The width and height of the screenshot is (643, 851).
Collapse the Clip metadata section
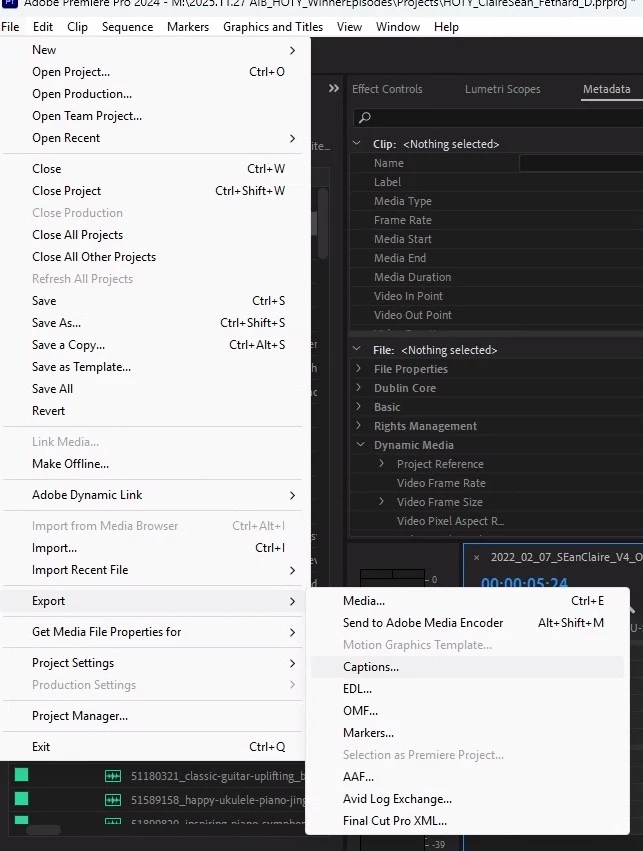click(x=356, y=143)
